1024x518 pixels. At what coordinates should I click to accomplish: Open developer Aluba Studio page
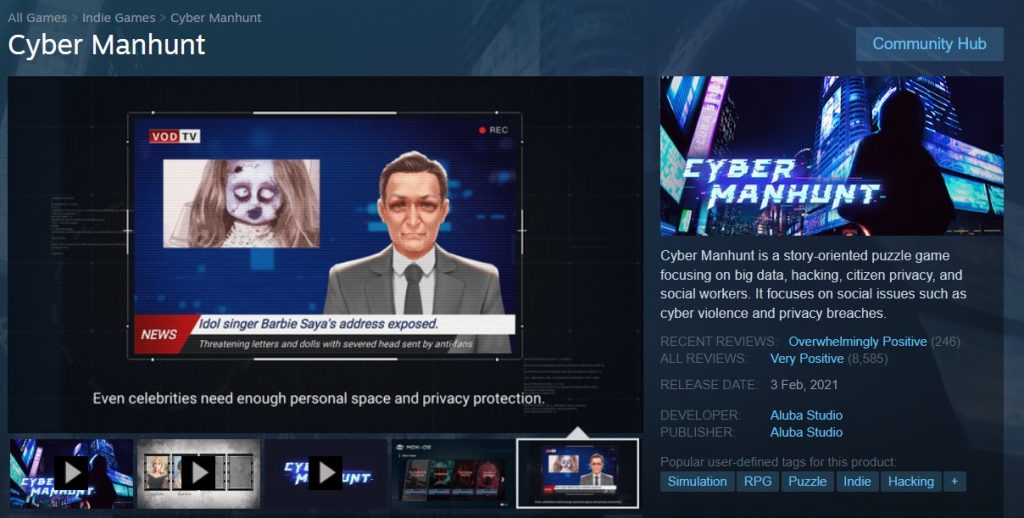click(x=806, y=415)
